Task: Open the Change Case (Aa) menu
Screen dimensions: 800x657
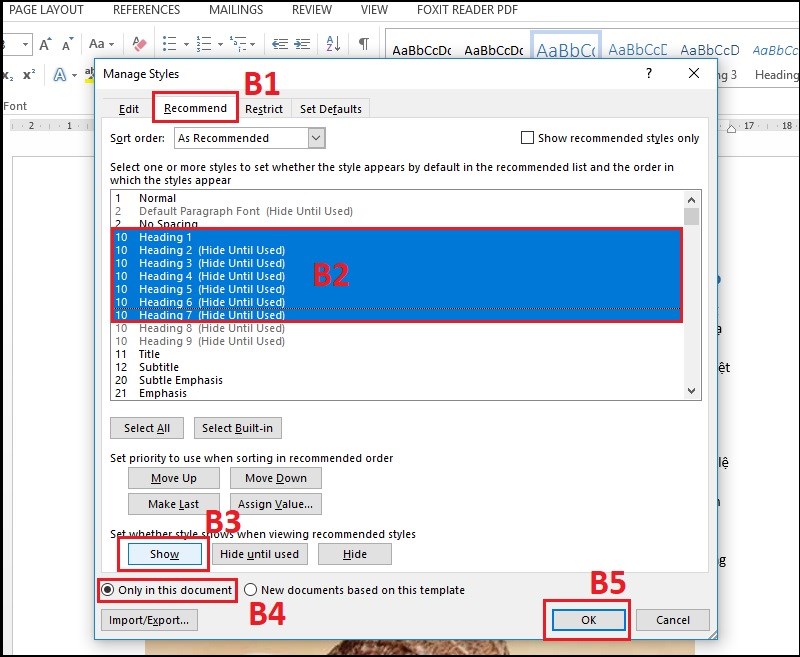Action: pos(101,44)
